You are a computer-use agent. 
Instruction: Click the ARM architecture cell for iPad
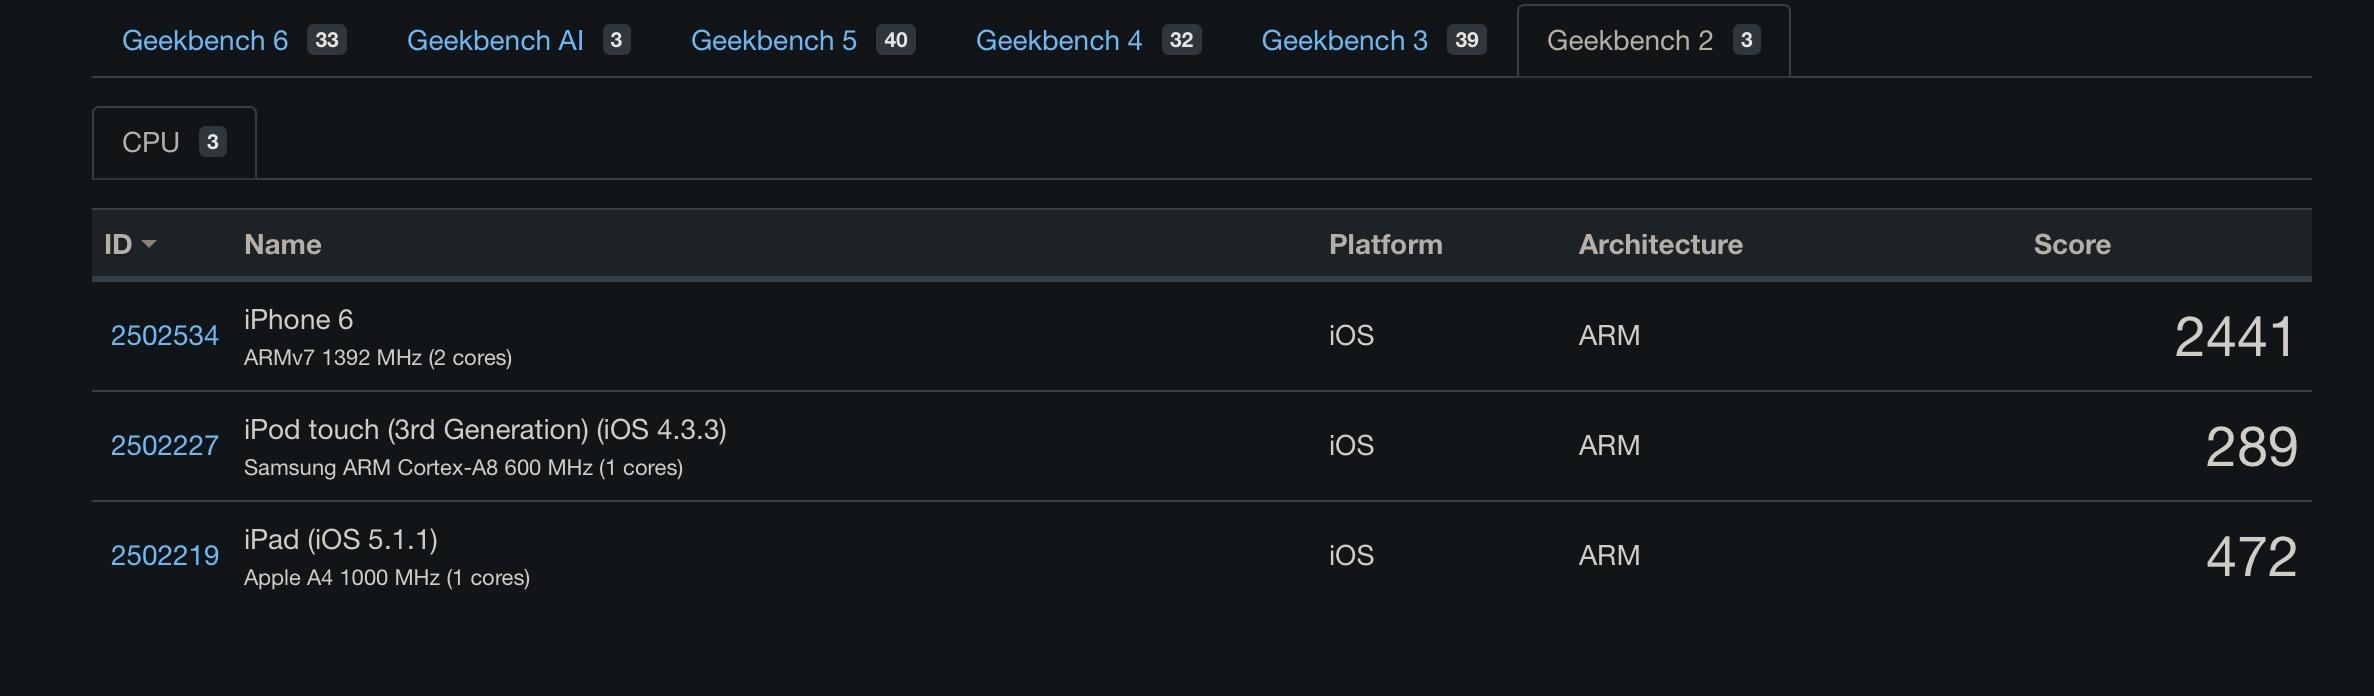(x=1609, y=556)
